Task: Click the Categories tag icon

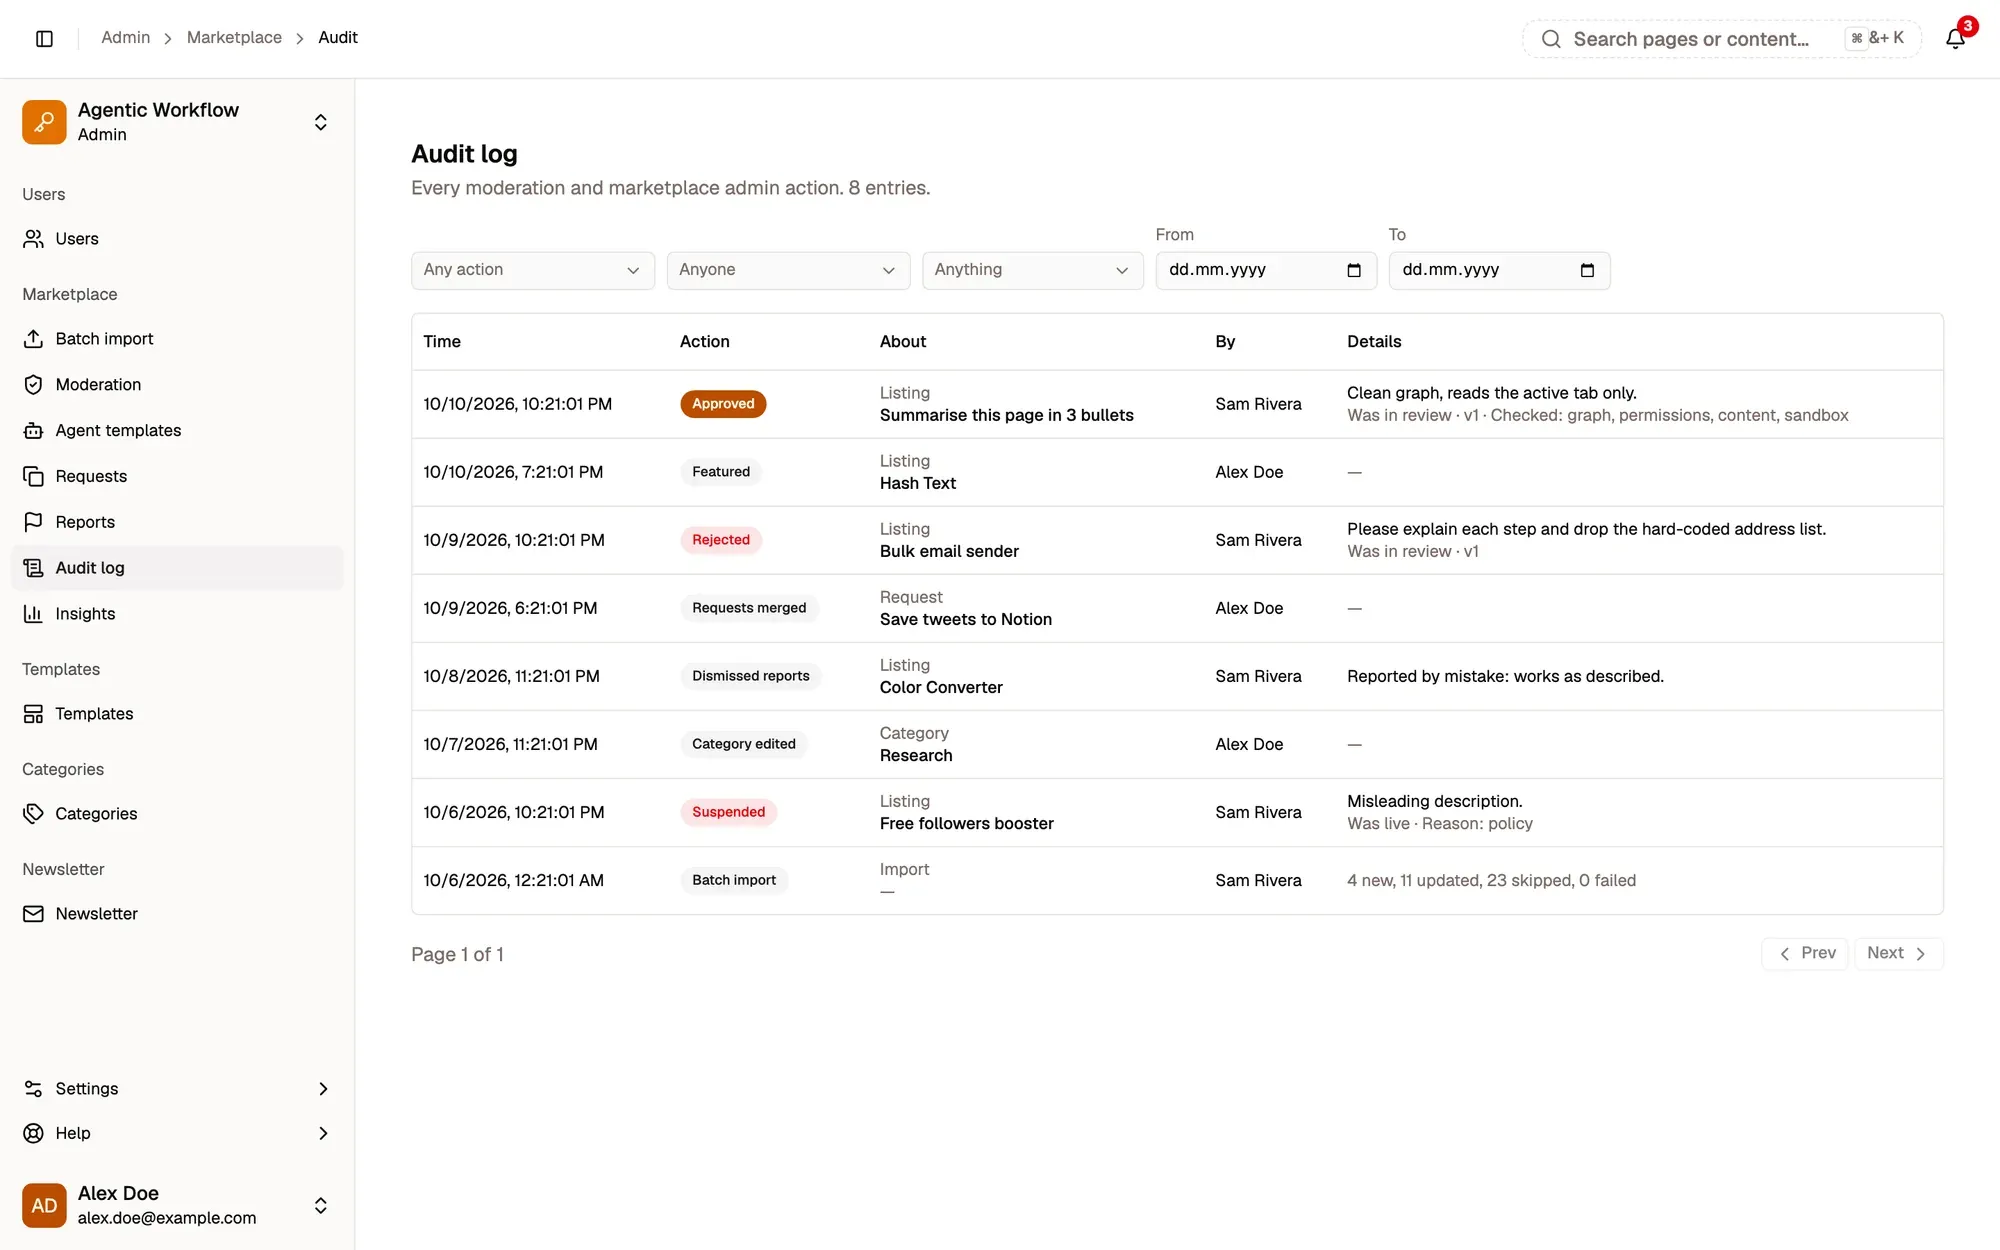Action: pyautogui.click(x=33, y=814)
